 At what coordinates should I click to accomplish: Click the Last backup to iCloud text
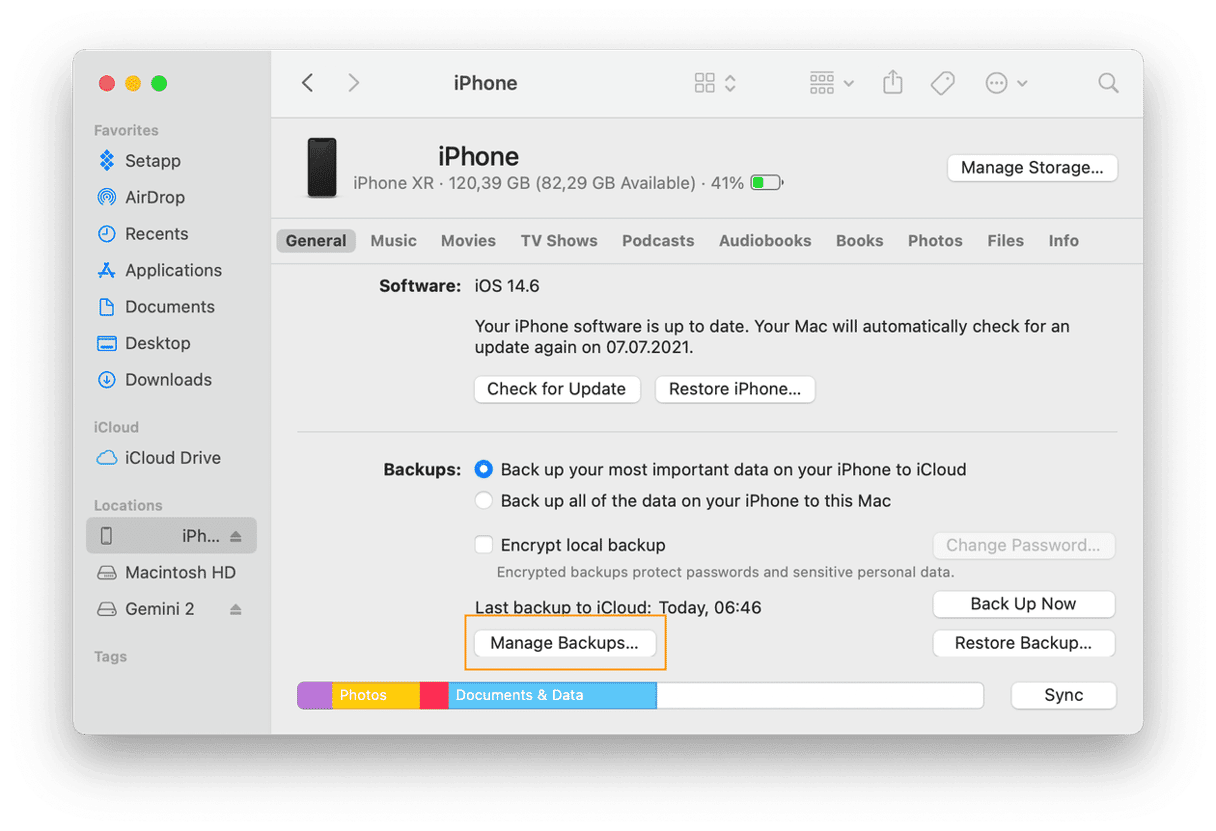click(x=618, y=607)
